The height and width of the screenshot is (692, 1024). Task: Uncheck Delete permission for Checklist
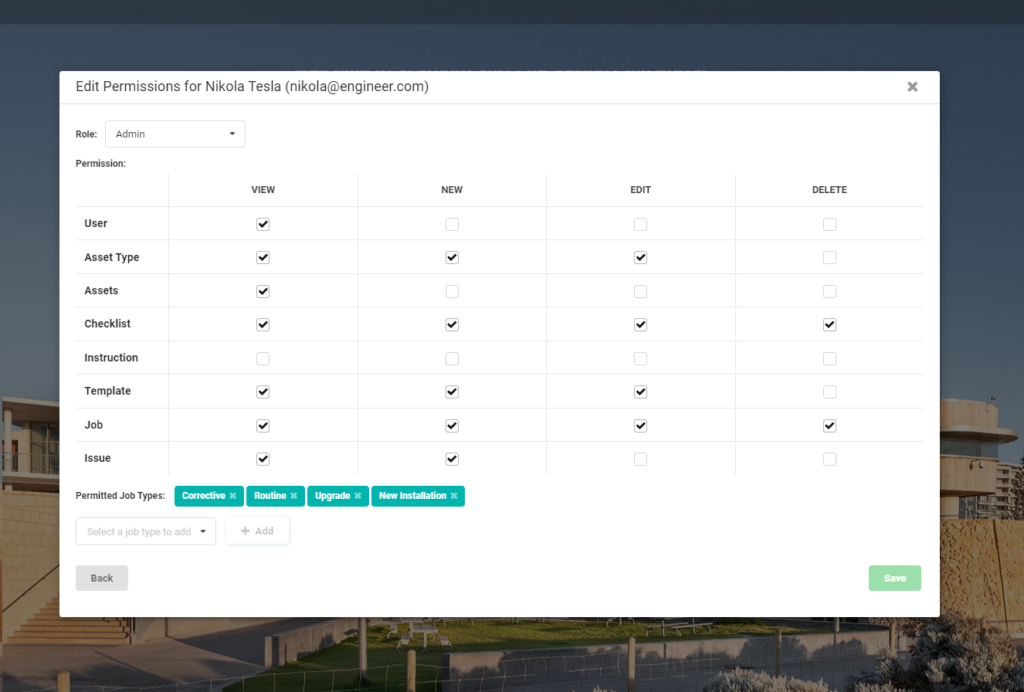[x=829, y=325]
